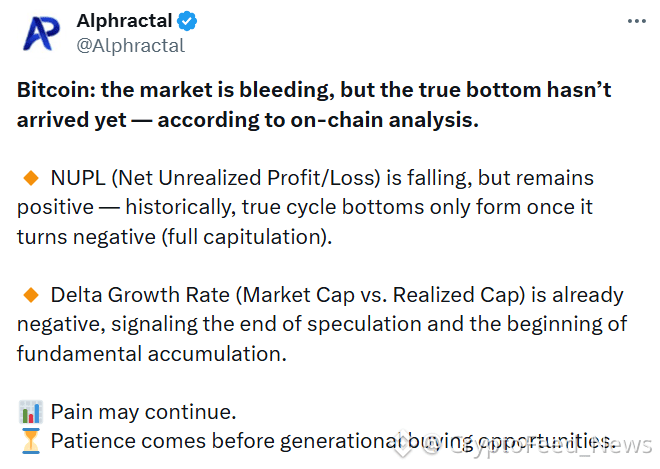
Task: Click the "fundamental accumulation." text
Action: pyautogui.click(x=152, y=354)
